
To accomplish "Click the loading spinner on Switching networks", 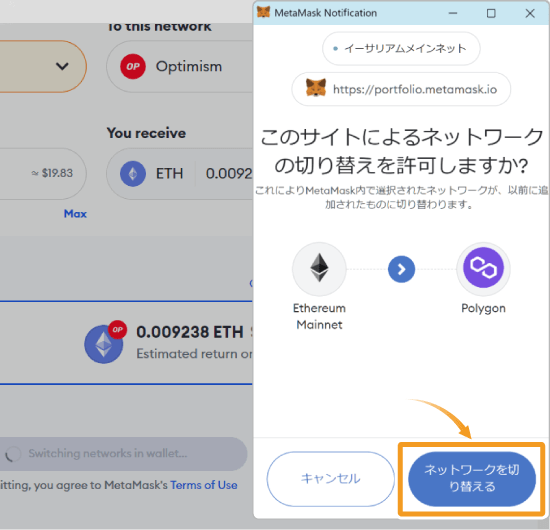I will 13,454.
